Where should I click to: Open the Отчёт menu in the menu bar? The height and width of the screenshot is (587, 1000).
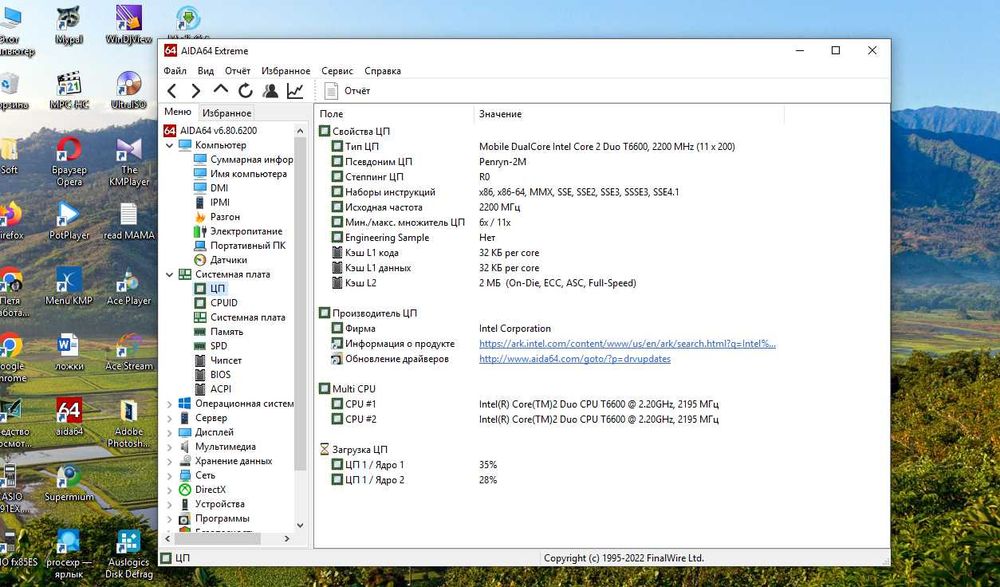(237, 71)
